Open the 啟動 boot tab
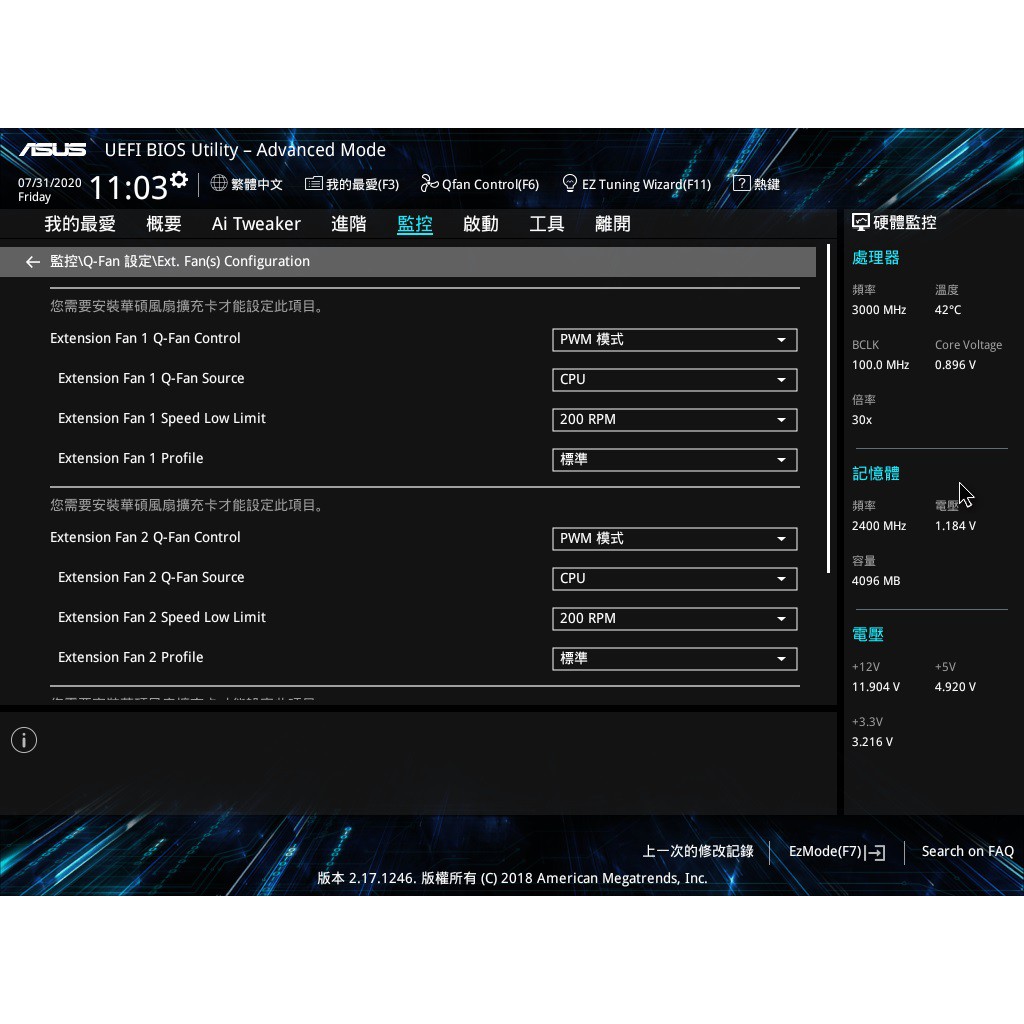 480,224
